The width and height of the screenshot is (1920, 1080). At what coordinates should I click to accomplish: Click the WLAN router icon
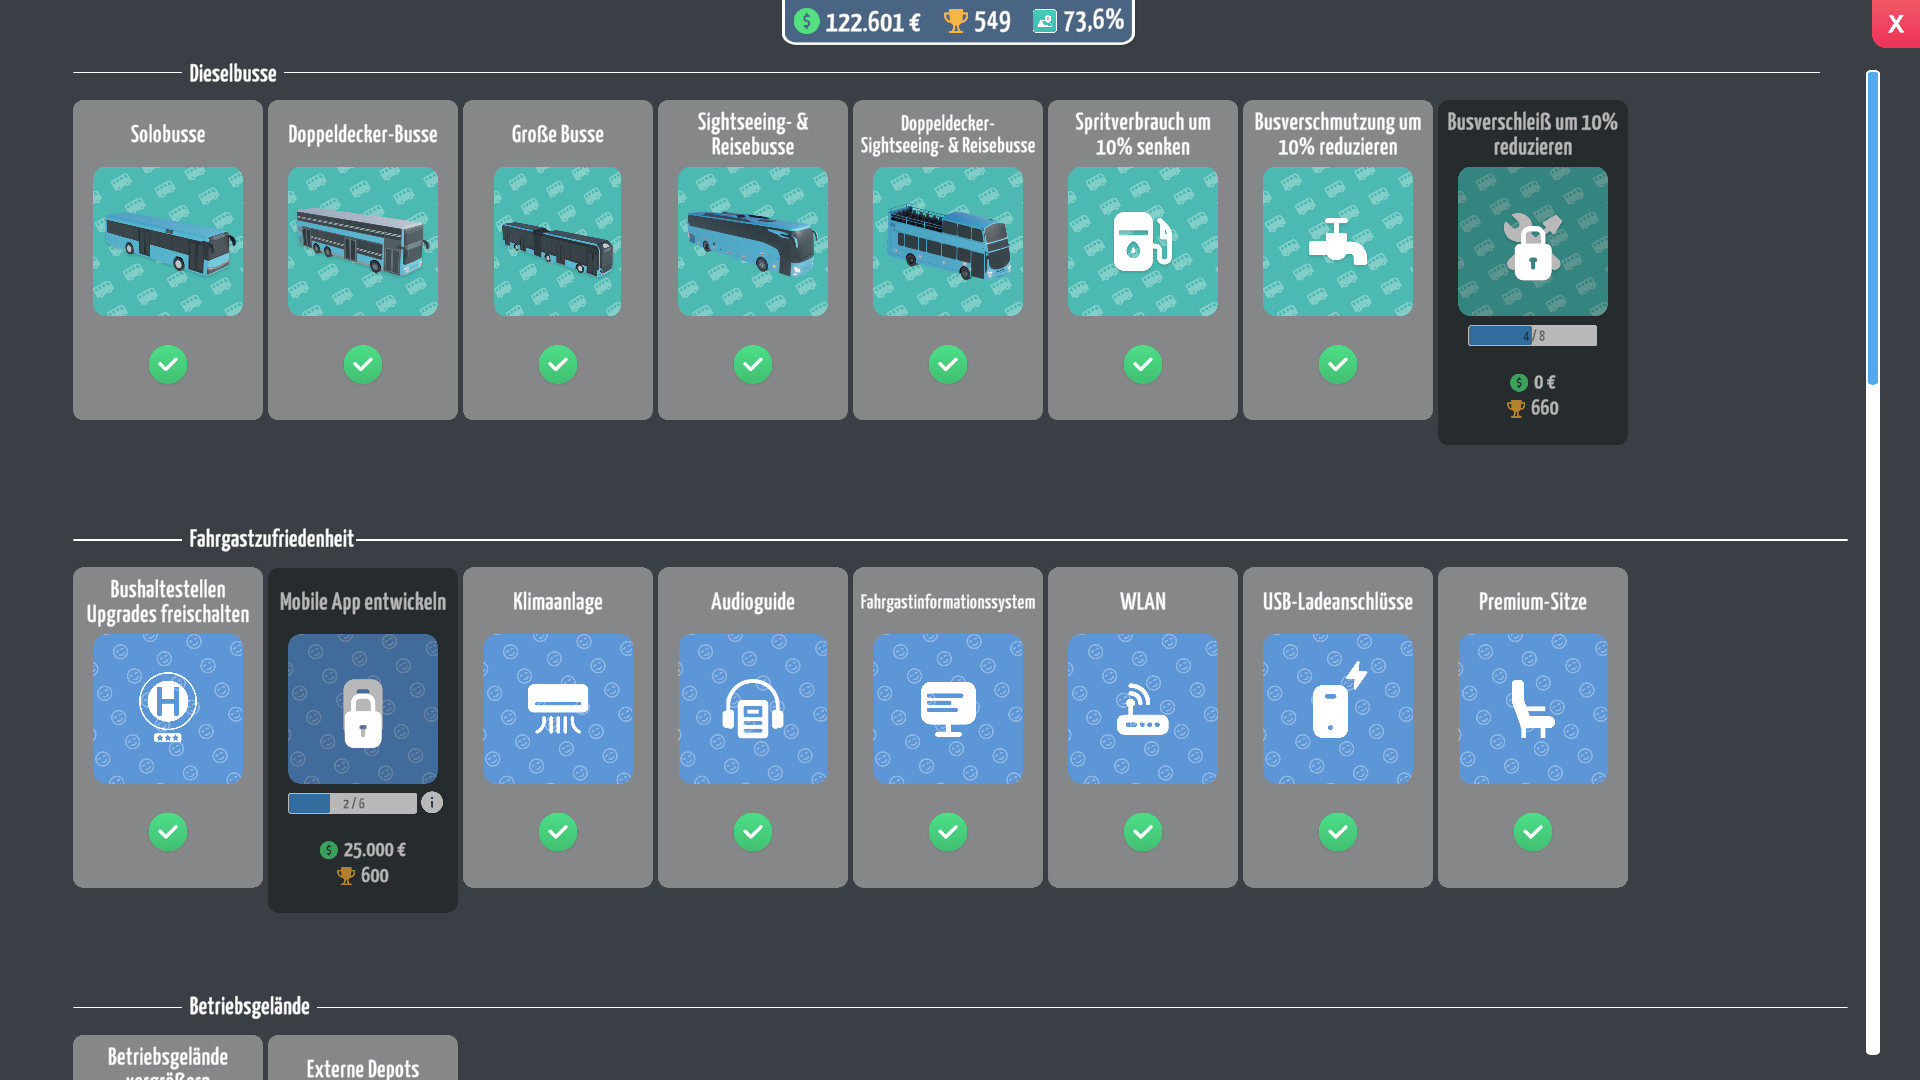click(1143, 709)
